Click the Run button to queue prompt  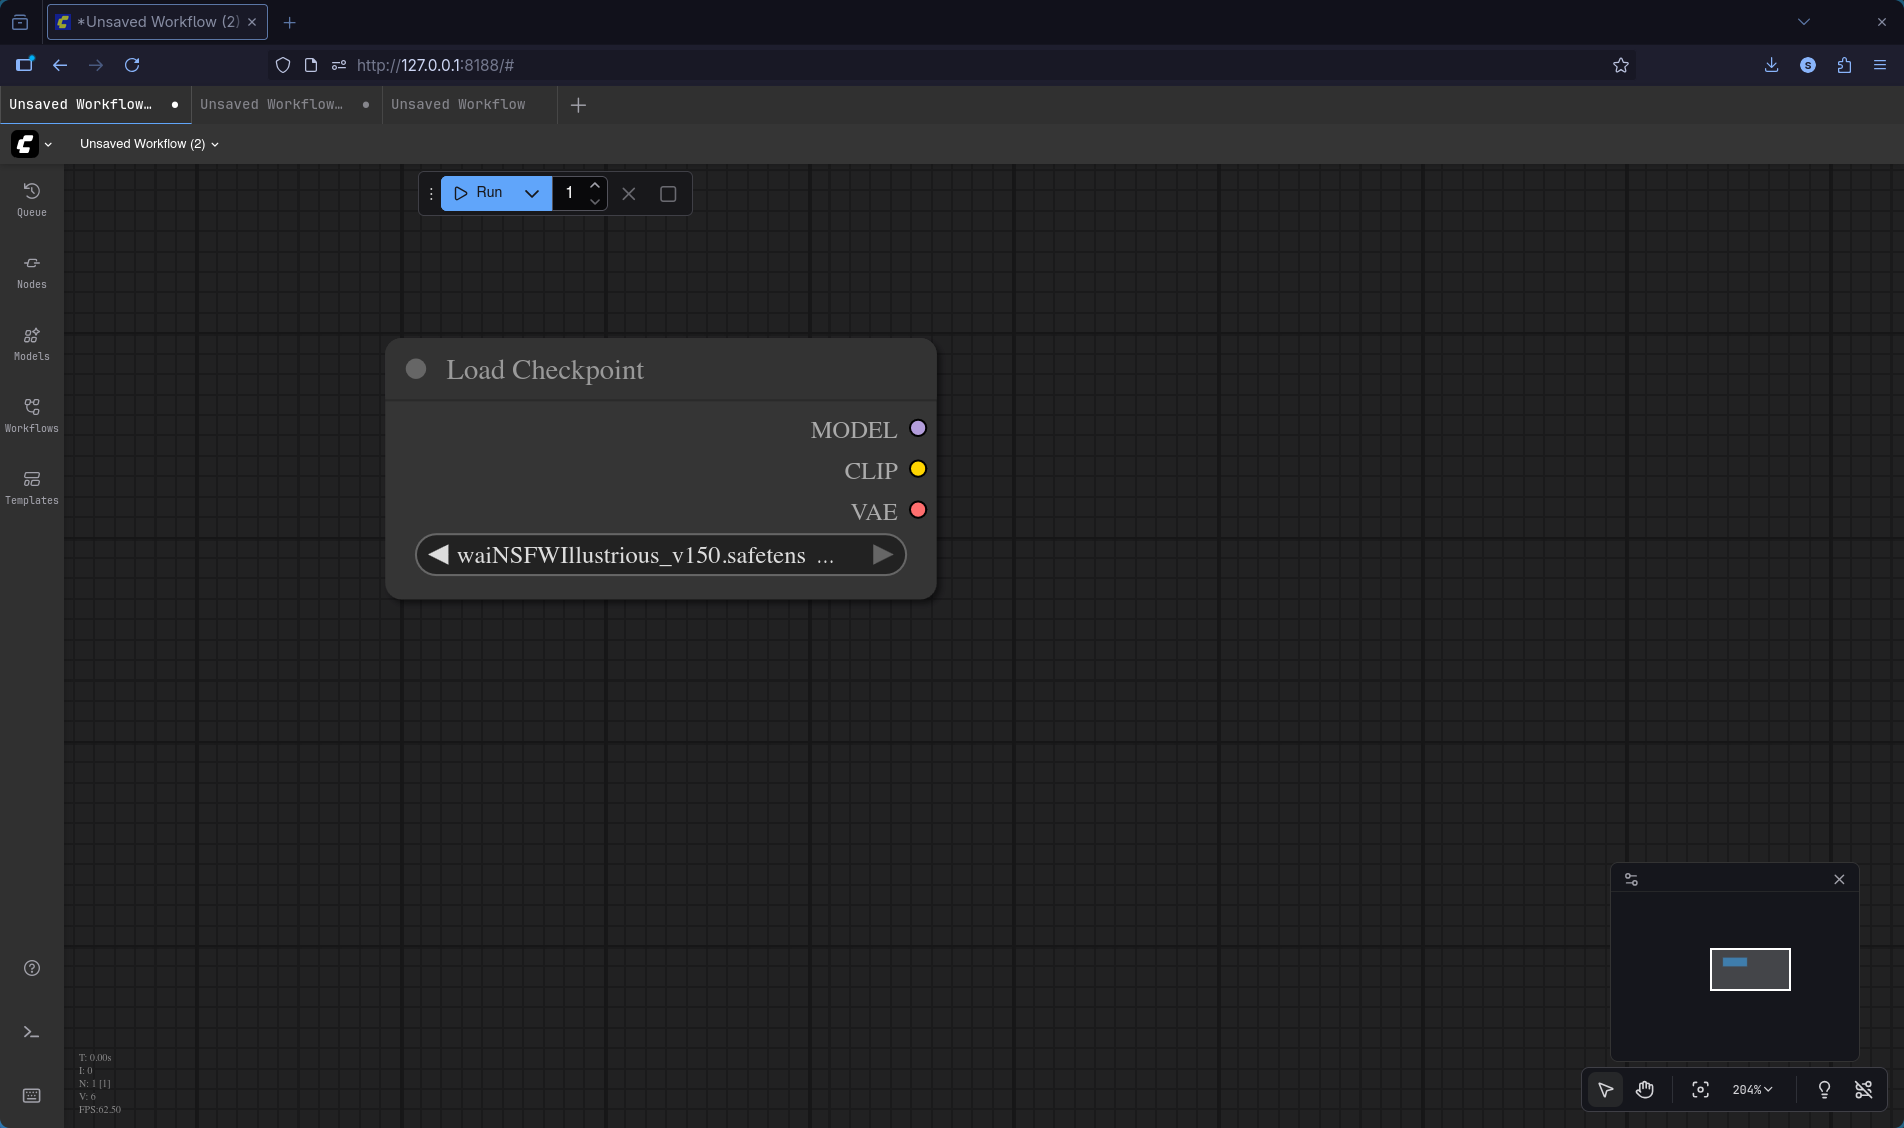[479, 193]
